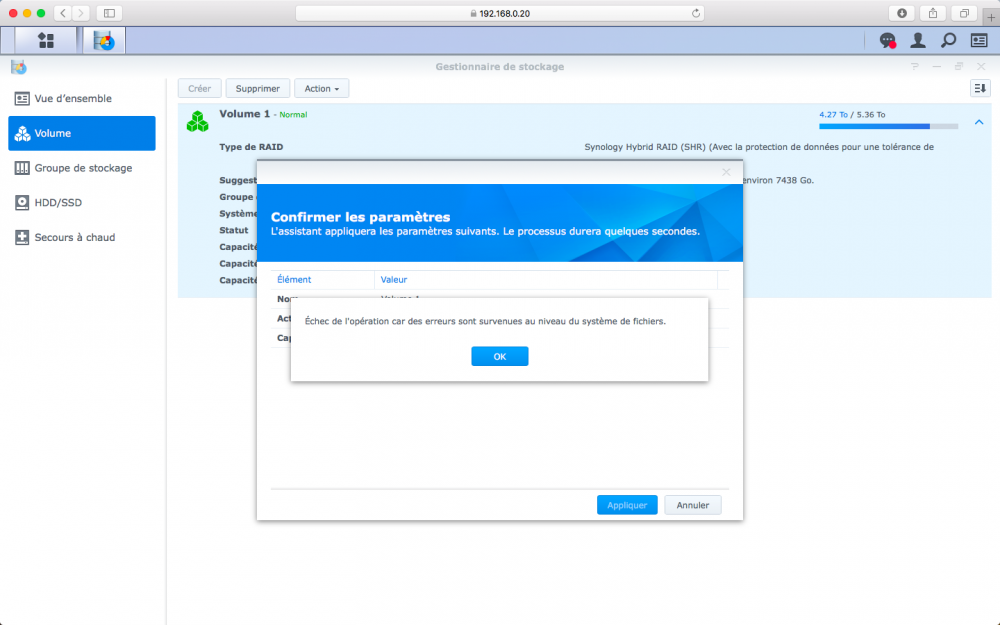This screenshot has width=1000, height=625.
Task: Click the sort order icon in toolbar
Action: pos(980,88)
